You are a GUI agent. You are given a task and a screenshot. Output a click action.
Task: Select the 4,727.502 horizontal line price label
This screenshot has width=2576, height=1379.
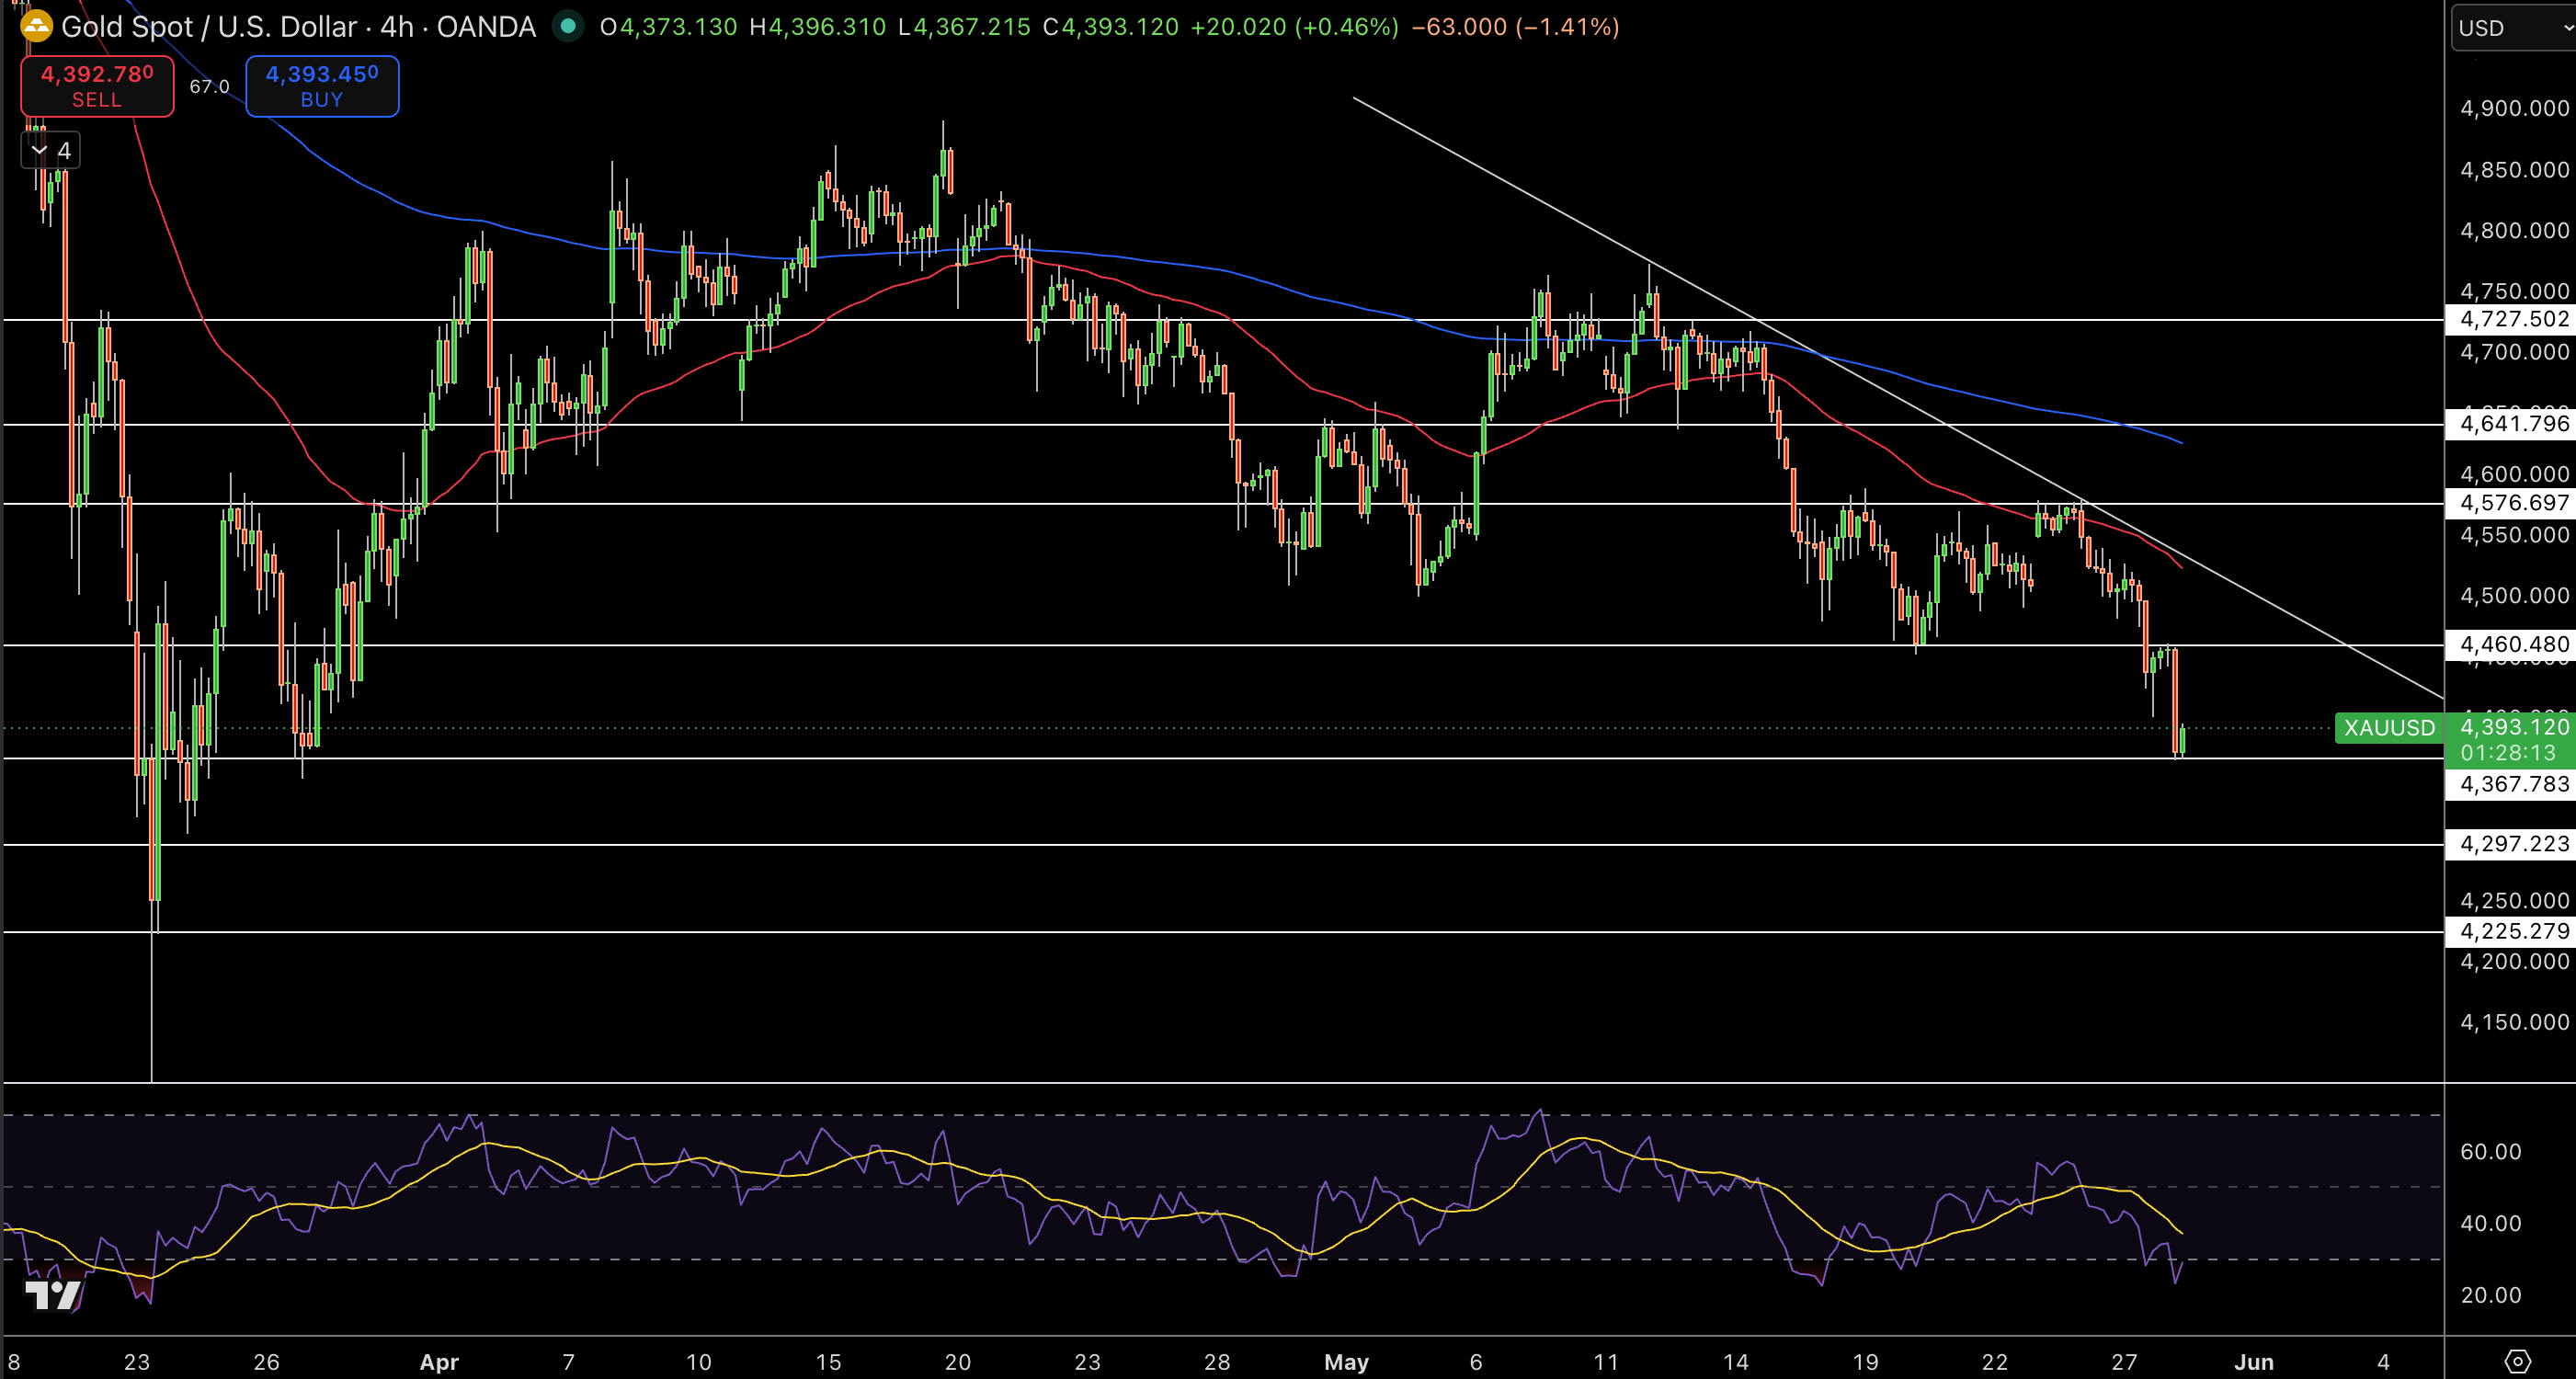pyautogui.click(x=2511, y=319)
